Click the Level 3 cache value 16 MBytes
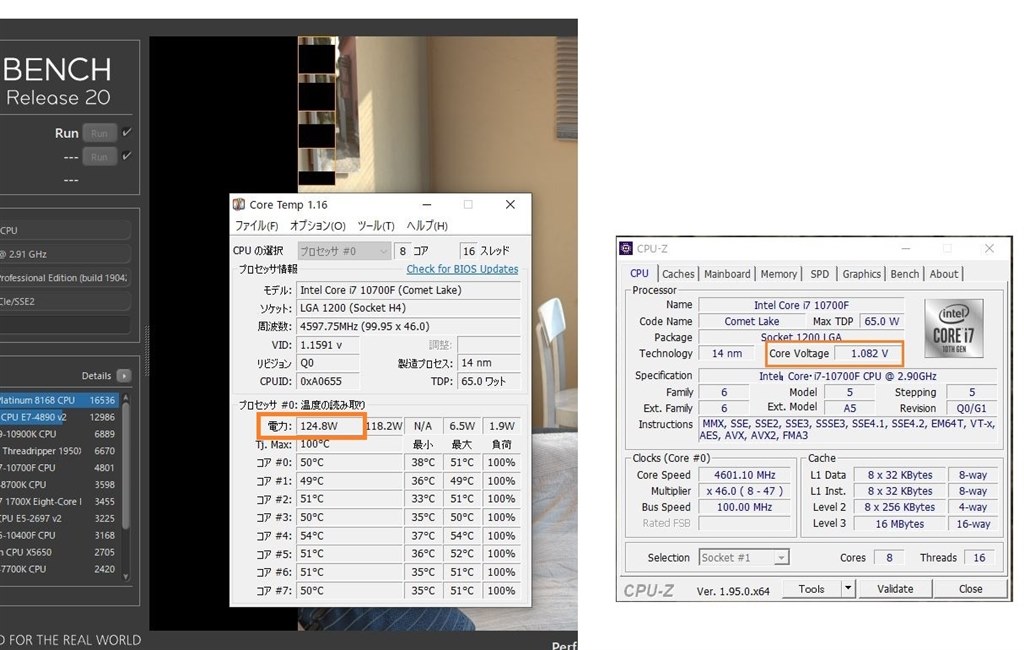This screenshot has height=650, width=1024. tap(899, 523)
